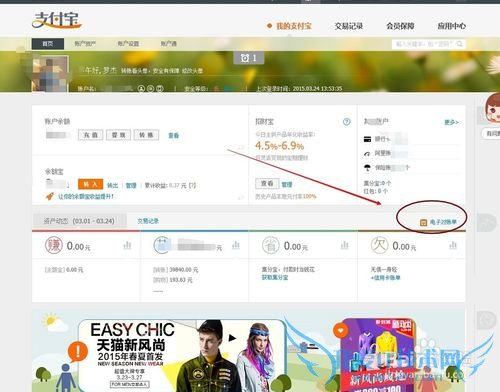Click the 转出 link in 余额宝
Image resolution: width=500 pixels, height=392 pixels.
pos(112,185)
